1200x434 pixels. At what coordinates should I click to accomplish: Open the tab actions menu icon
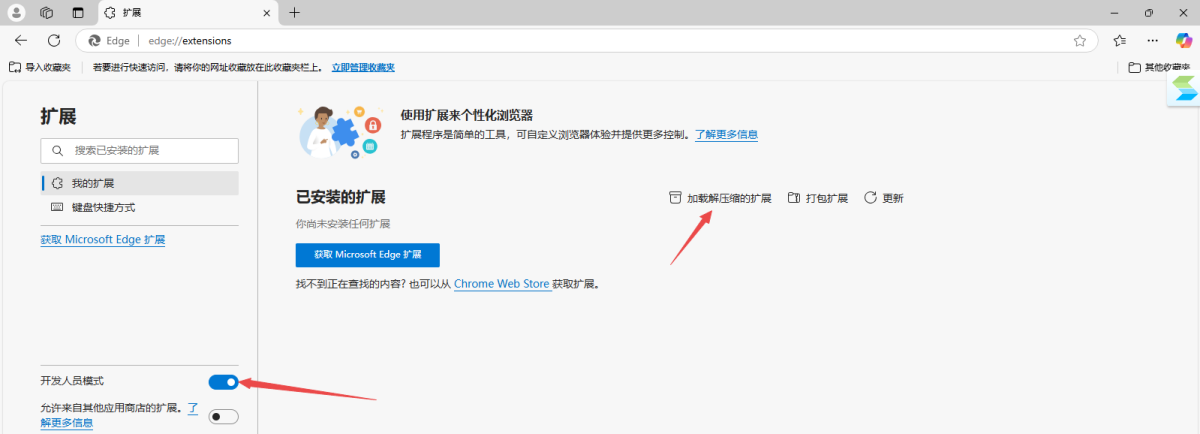pyautogui.click(x=78, y=13)
